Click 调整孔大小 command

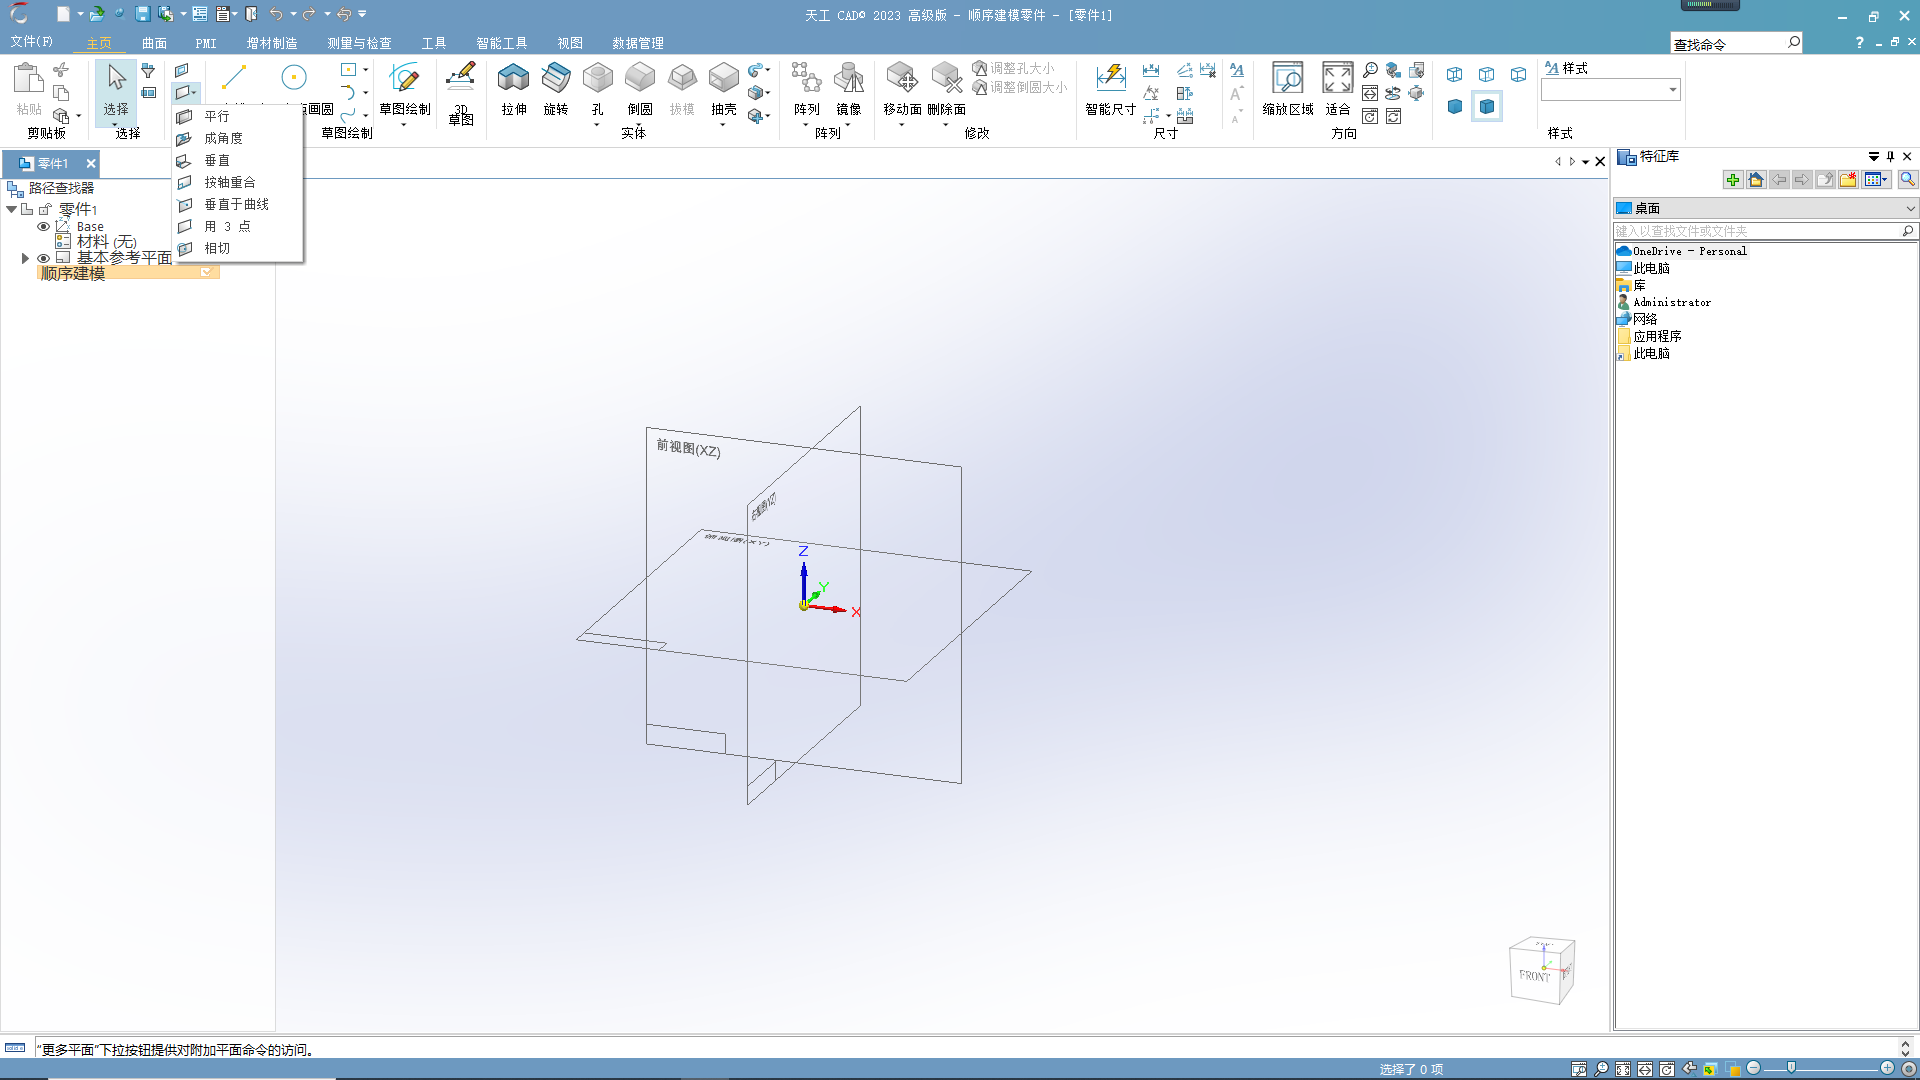(x=1013, y=68)
